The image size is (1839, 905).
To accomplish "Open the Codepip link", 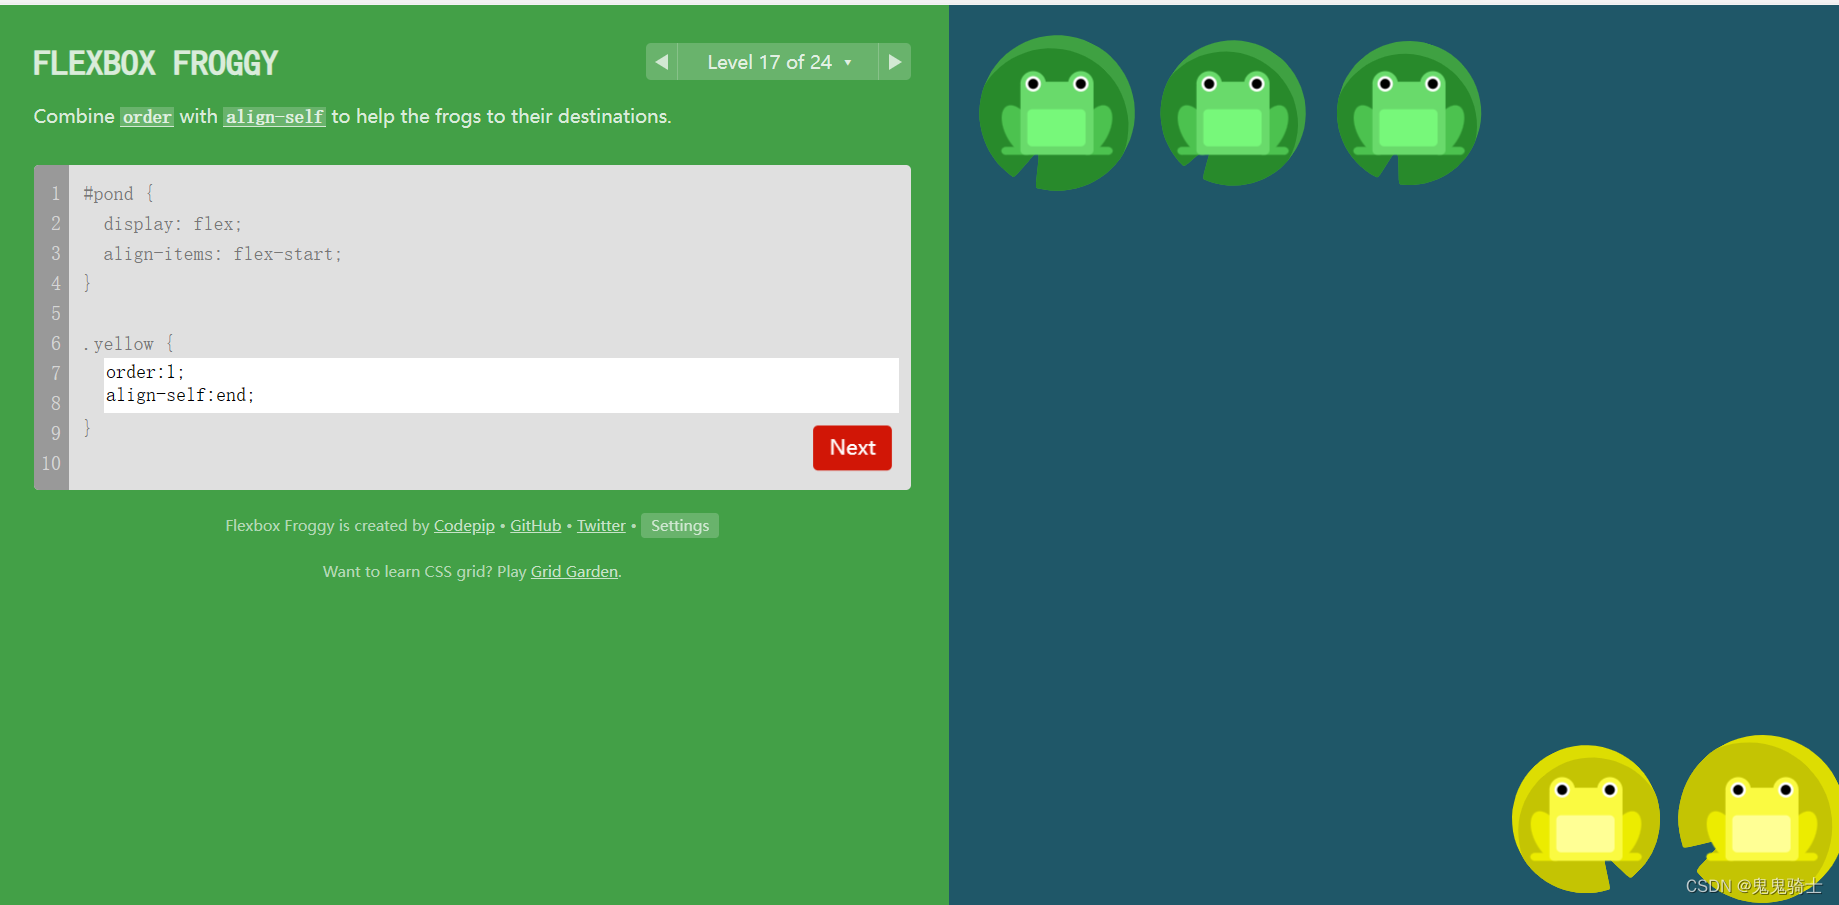I will pyautogui.click(x=464, y=526).
